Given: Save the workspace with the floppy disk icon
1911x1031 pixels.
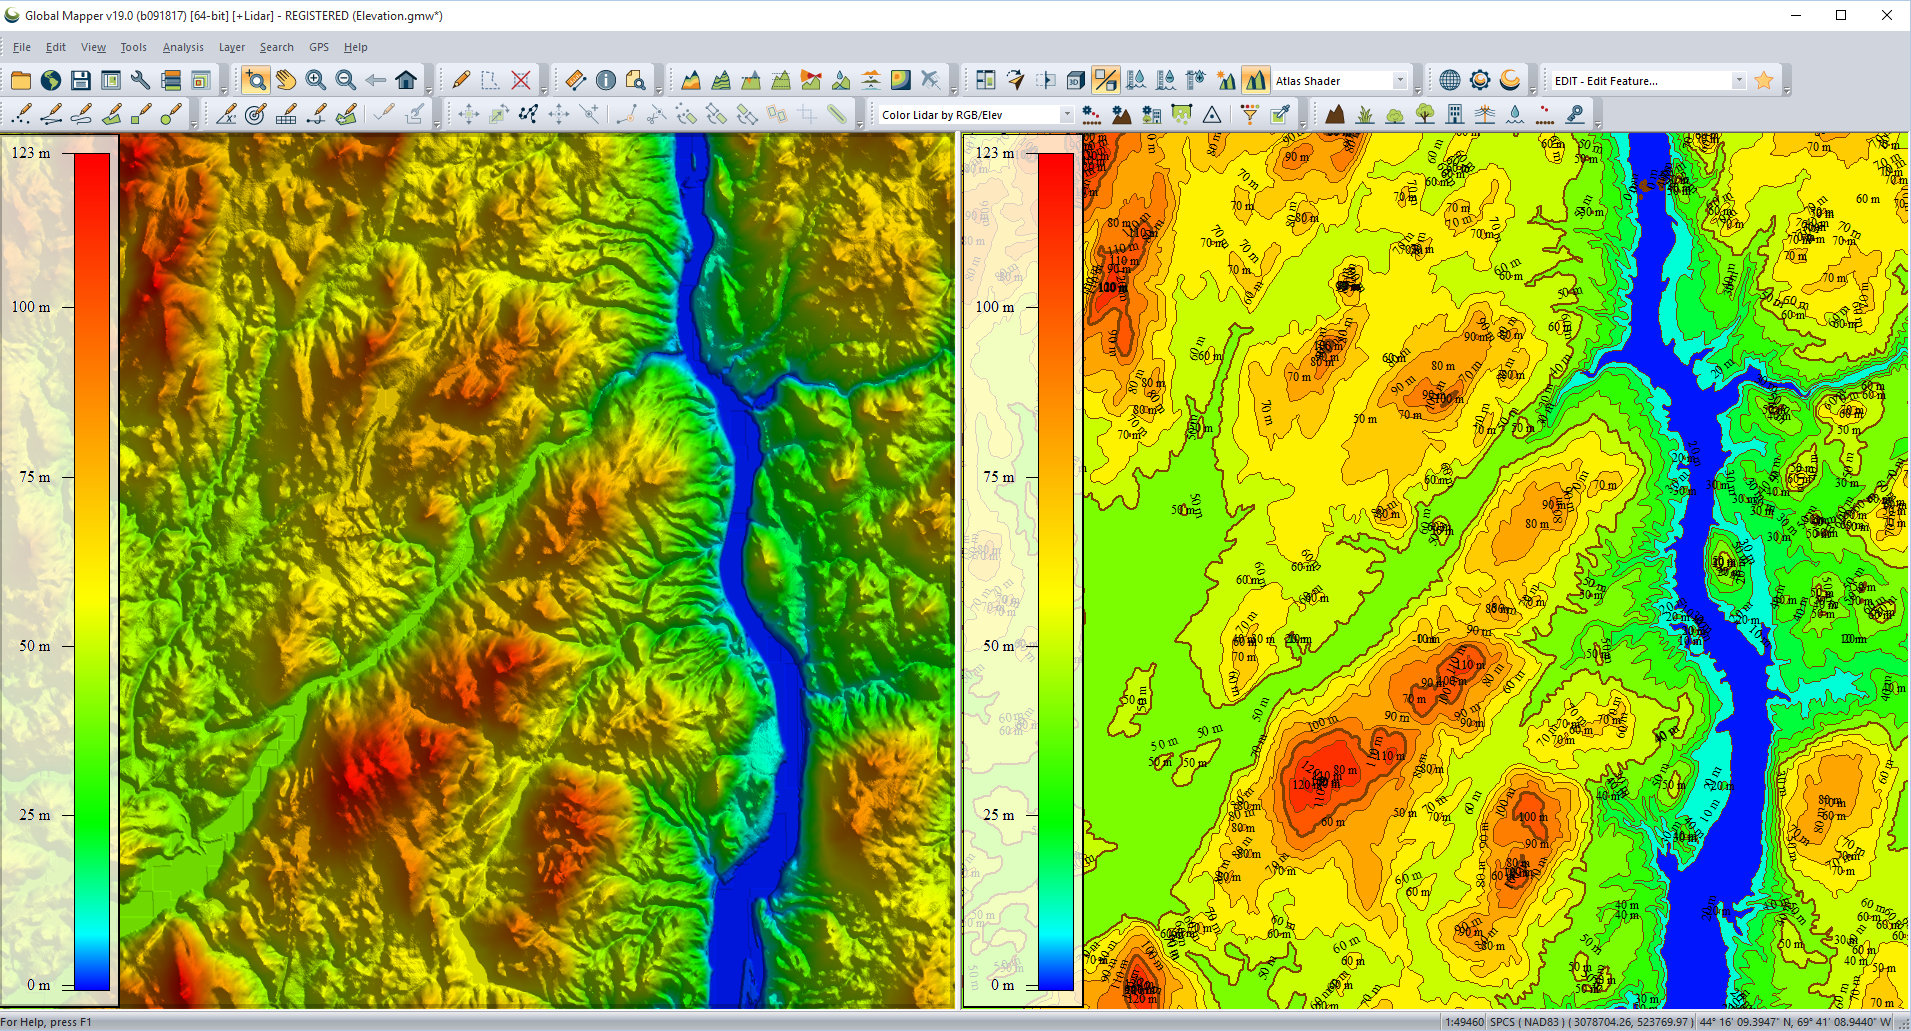Looking at the screenshot, I should (81, 81).
